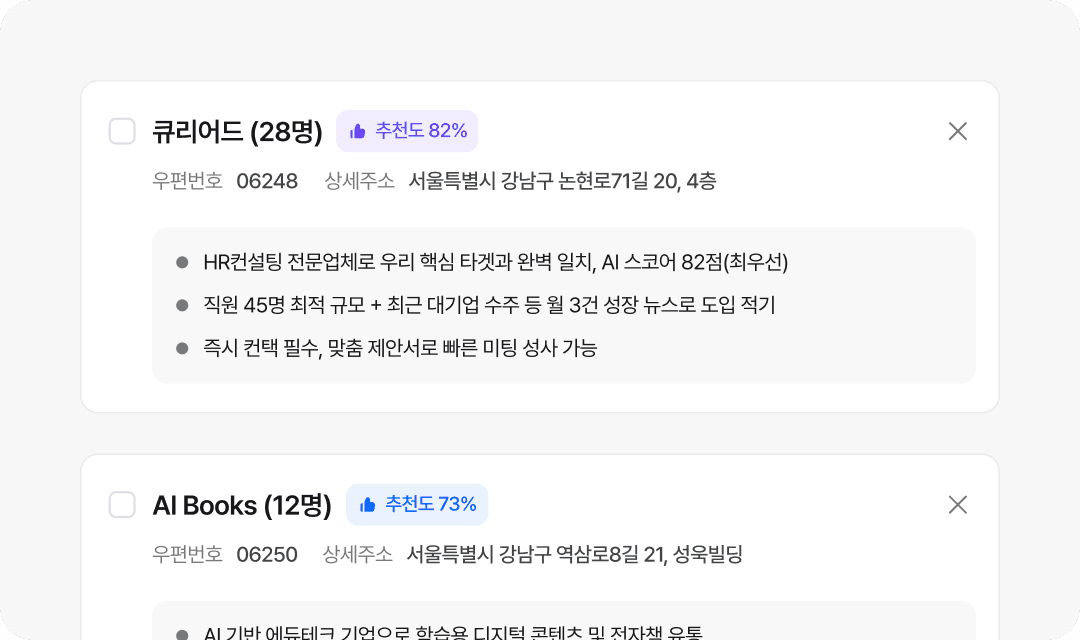The width and height of the screenshot is (1080, 640).
Task: Open the 큐리어드 (28명) company title
Action: [237, 131]
